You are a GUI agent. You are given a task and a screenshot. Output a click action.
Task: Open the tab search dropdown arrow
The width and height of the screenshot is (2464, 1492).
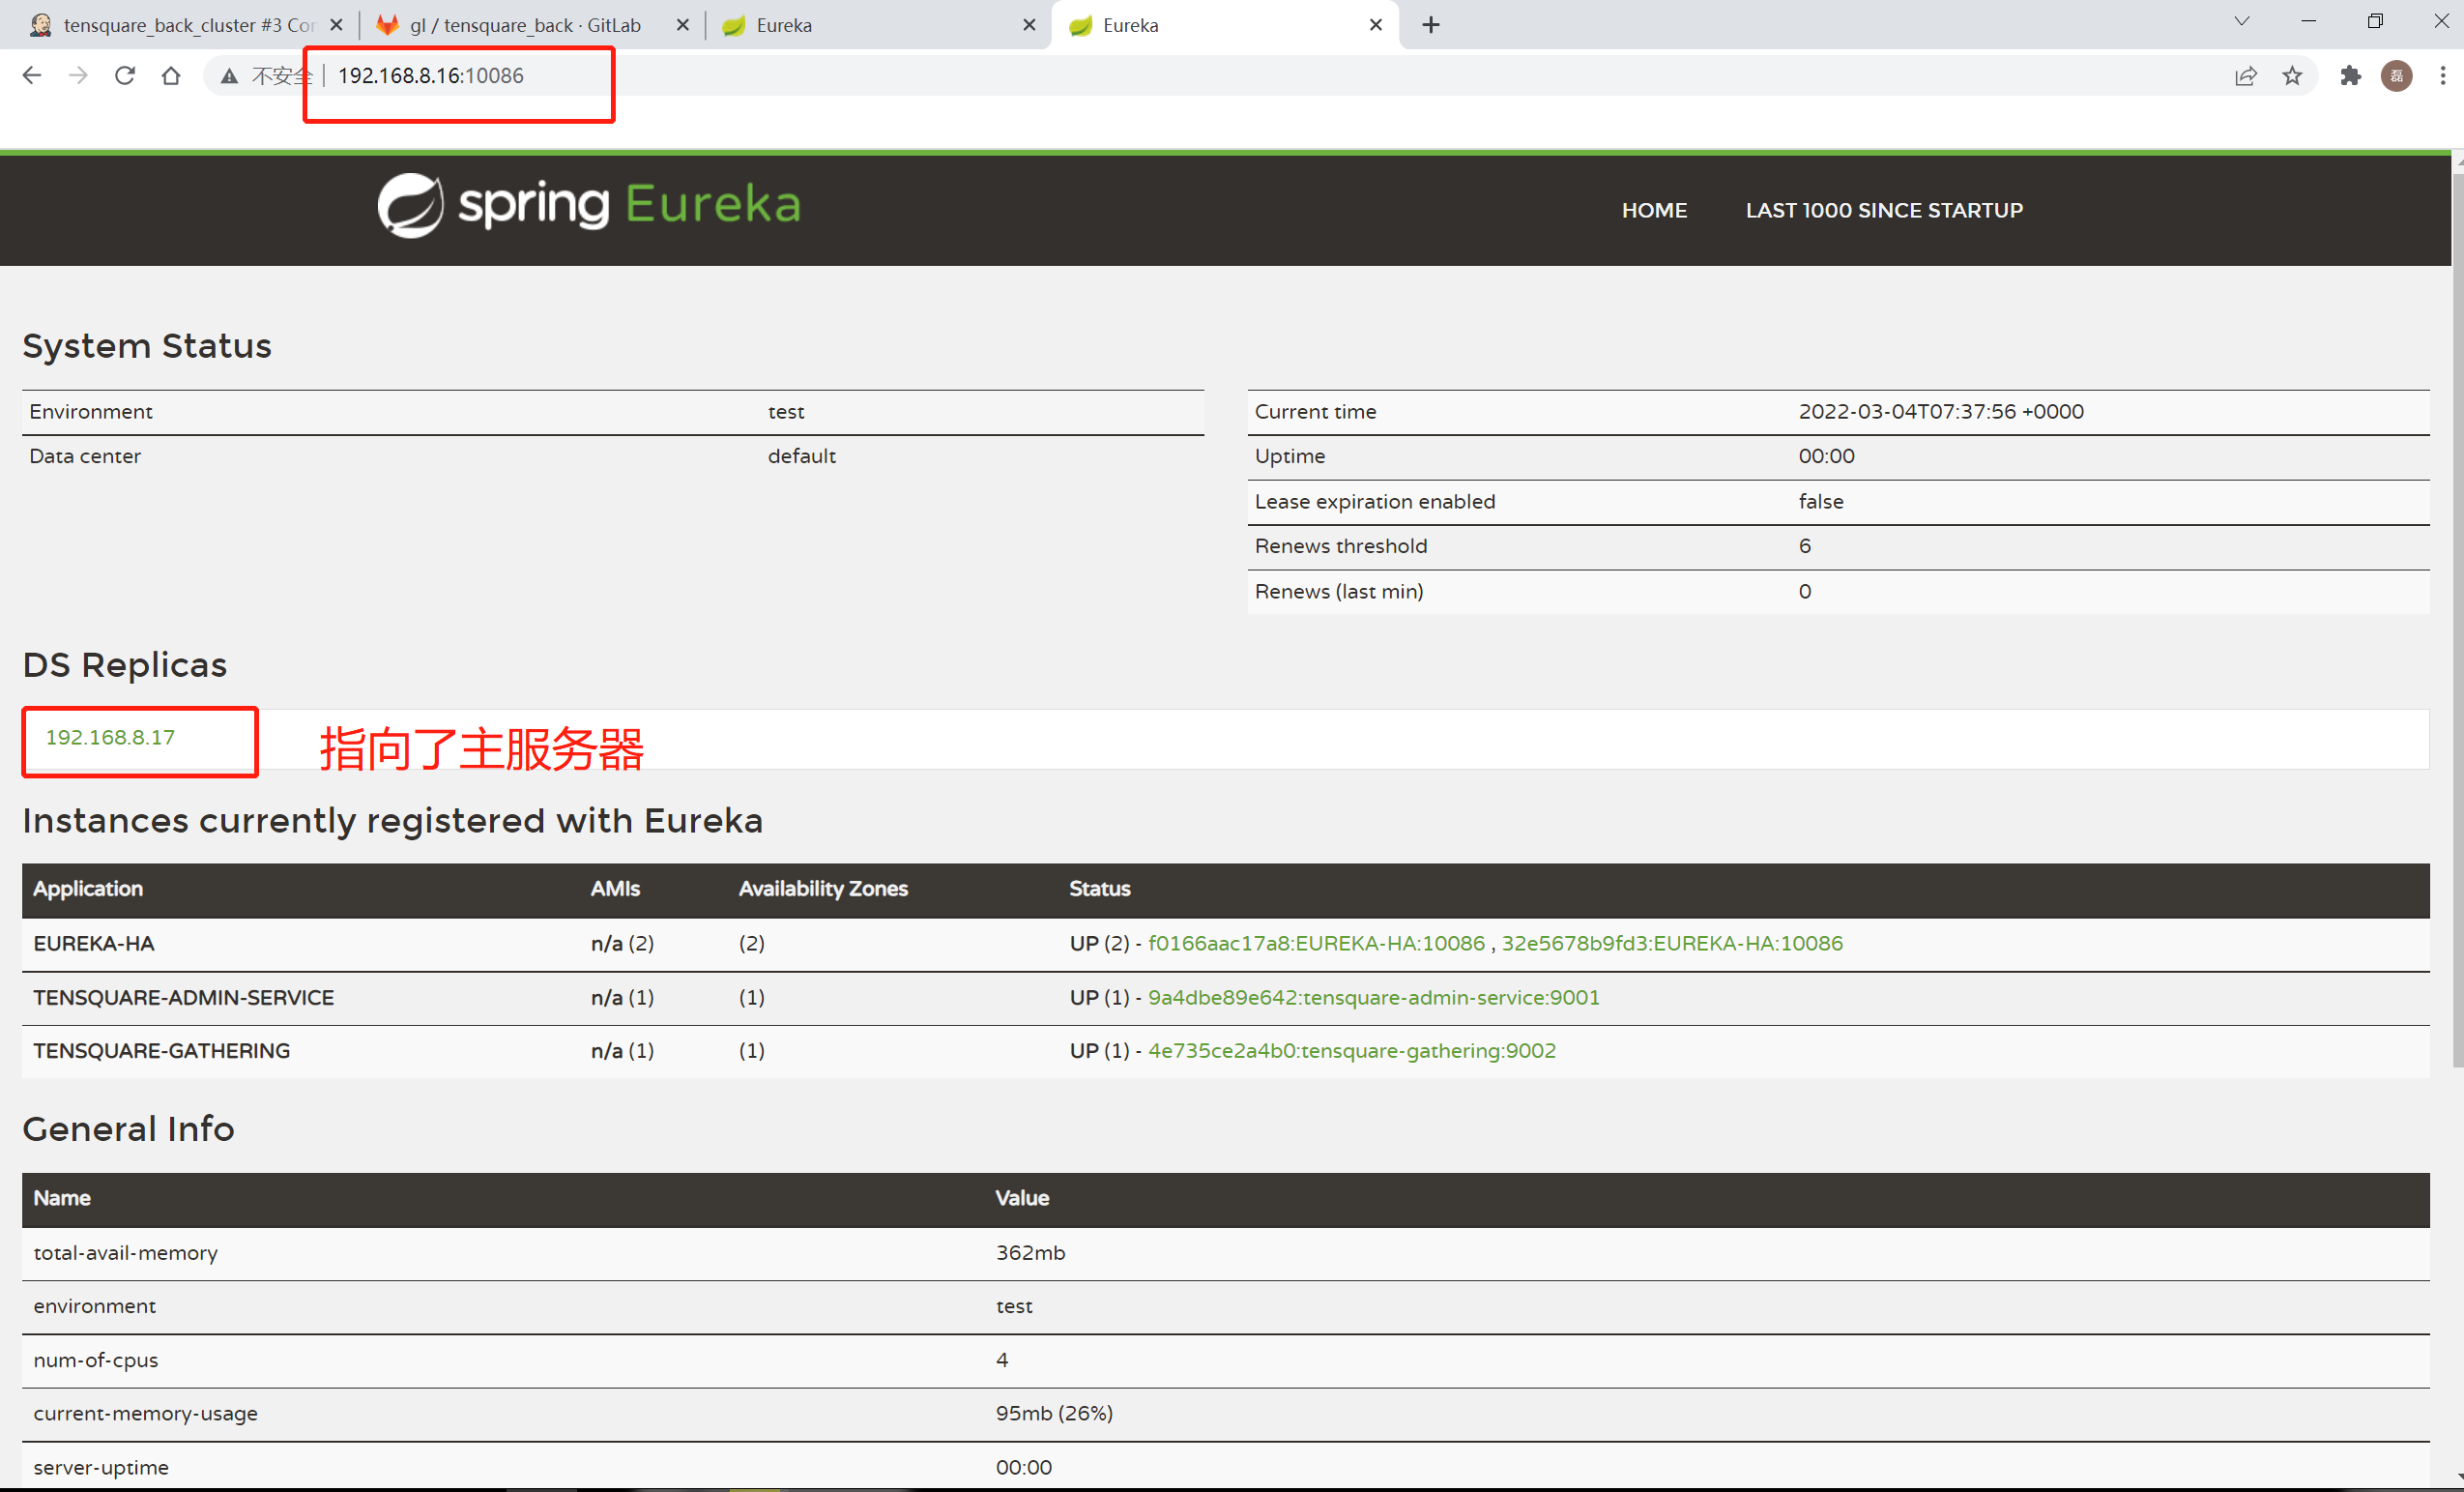pos(2241,21)
